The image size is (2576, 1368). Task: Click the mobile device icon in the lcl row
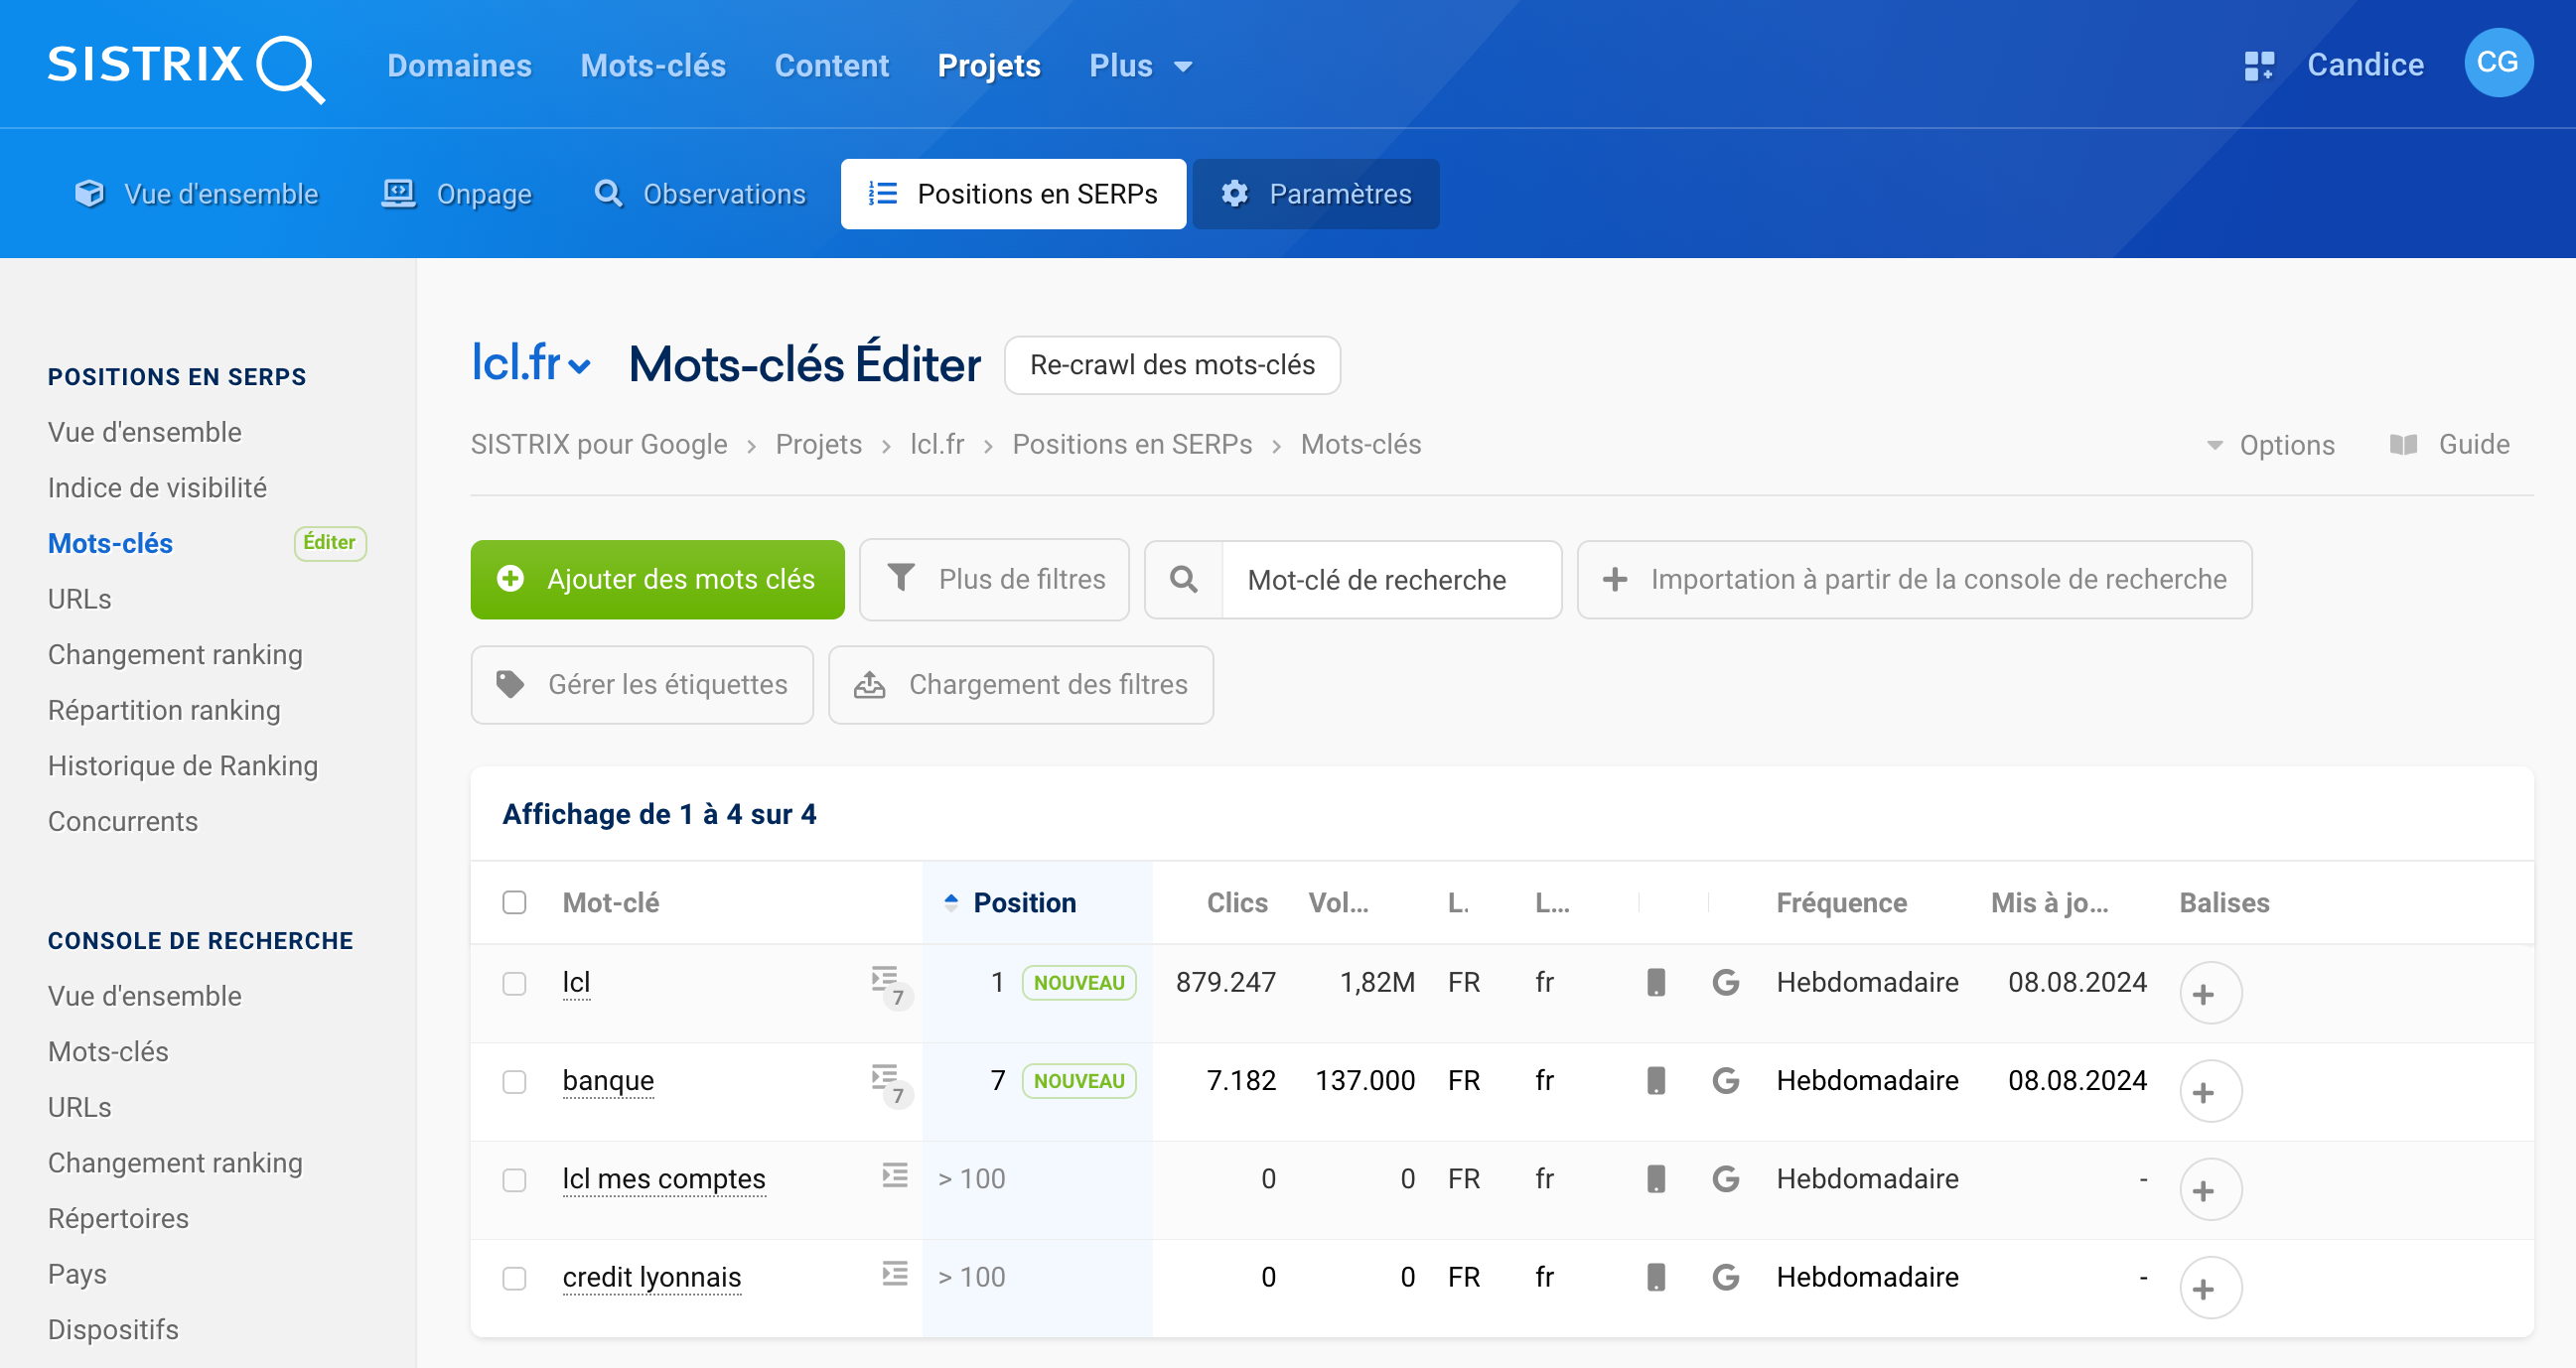1656,982
